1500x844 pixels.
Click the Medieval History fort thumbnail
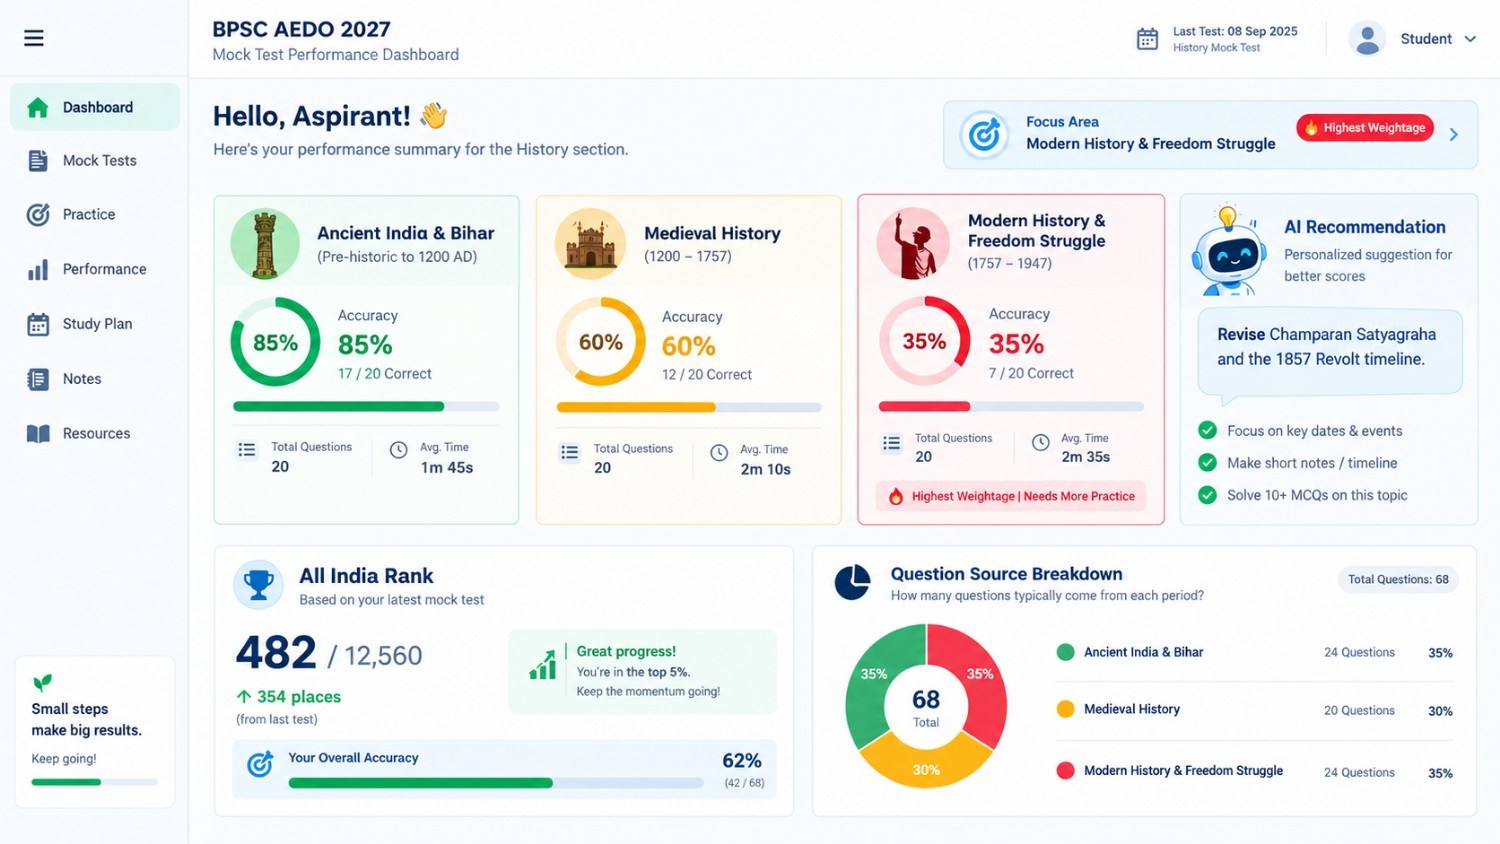(x=590, y=243)
